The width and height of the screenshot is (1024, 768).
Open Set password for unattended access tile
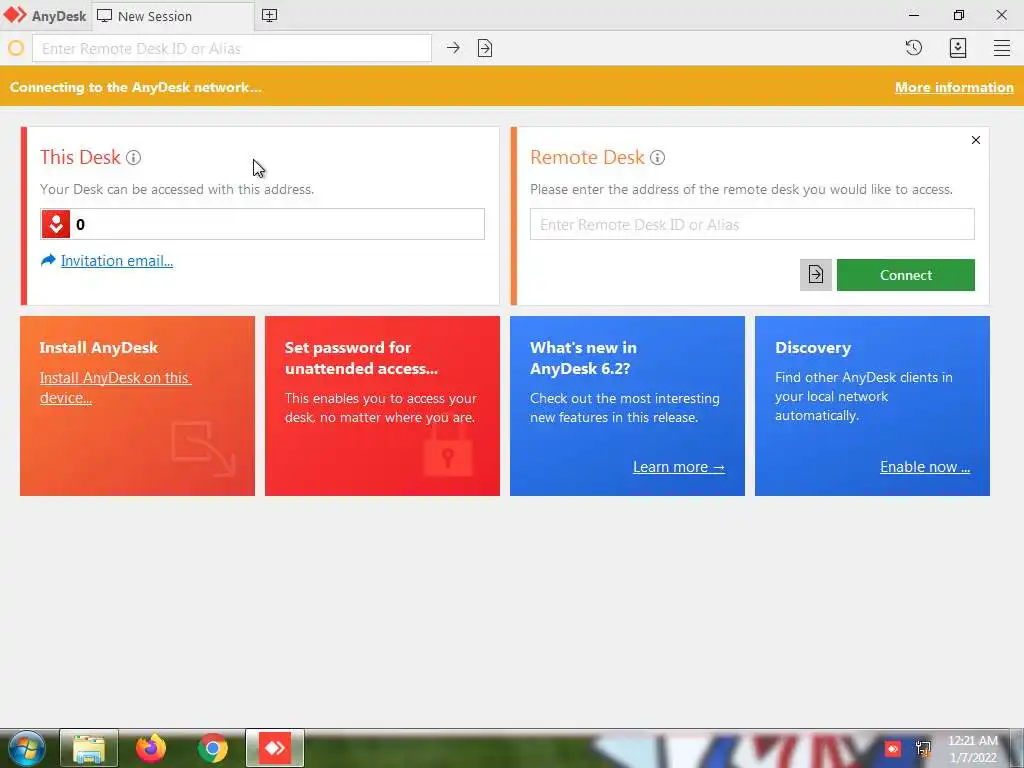click(x=382, y=406)
